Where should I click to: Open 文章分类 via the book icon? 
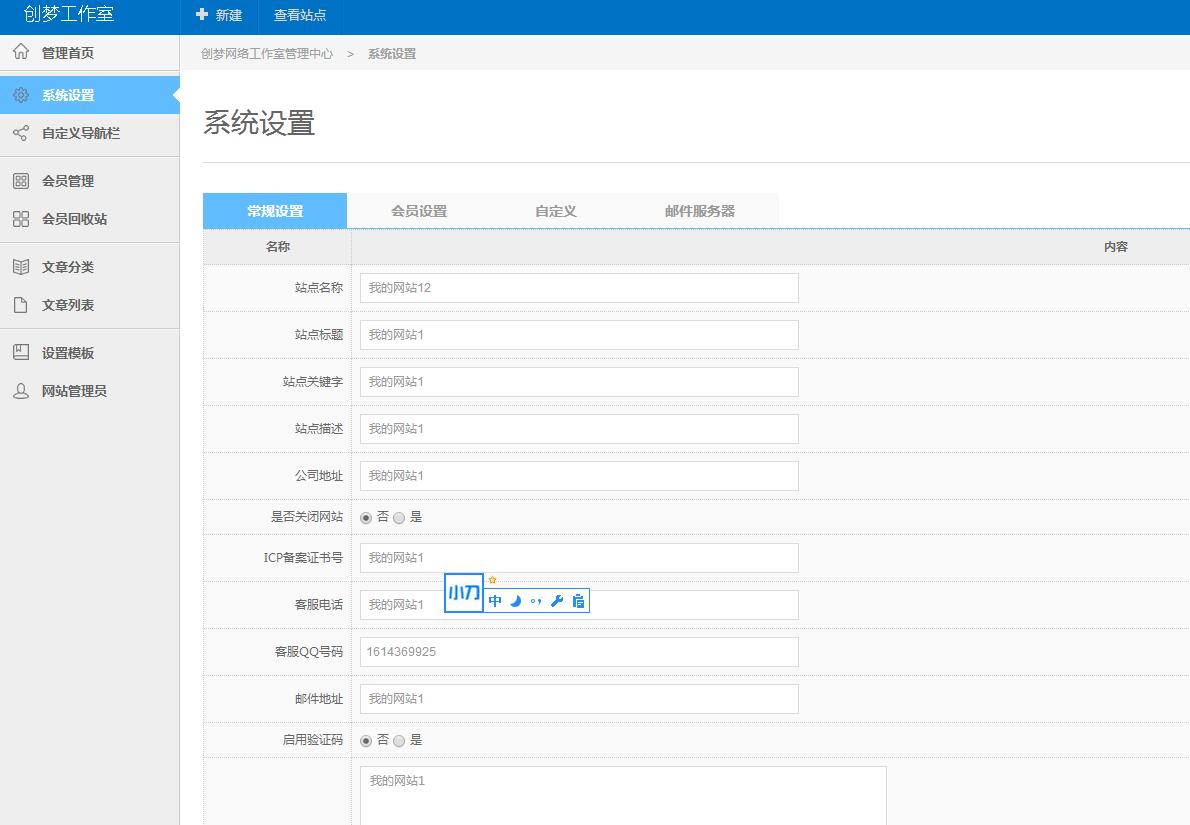point(20,267)
